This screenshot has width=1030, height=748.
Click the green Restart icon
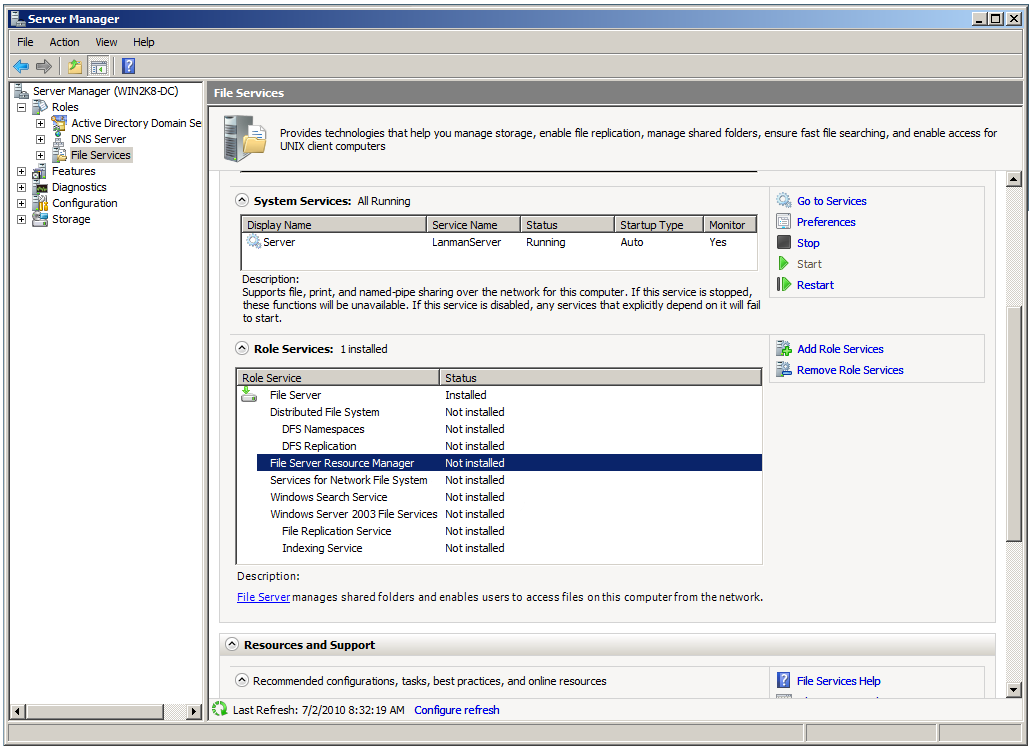[784, 284]
